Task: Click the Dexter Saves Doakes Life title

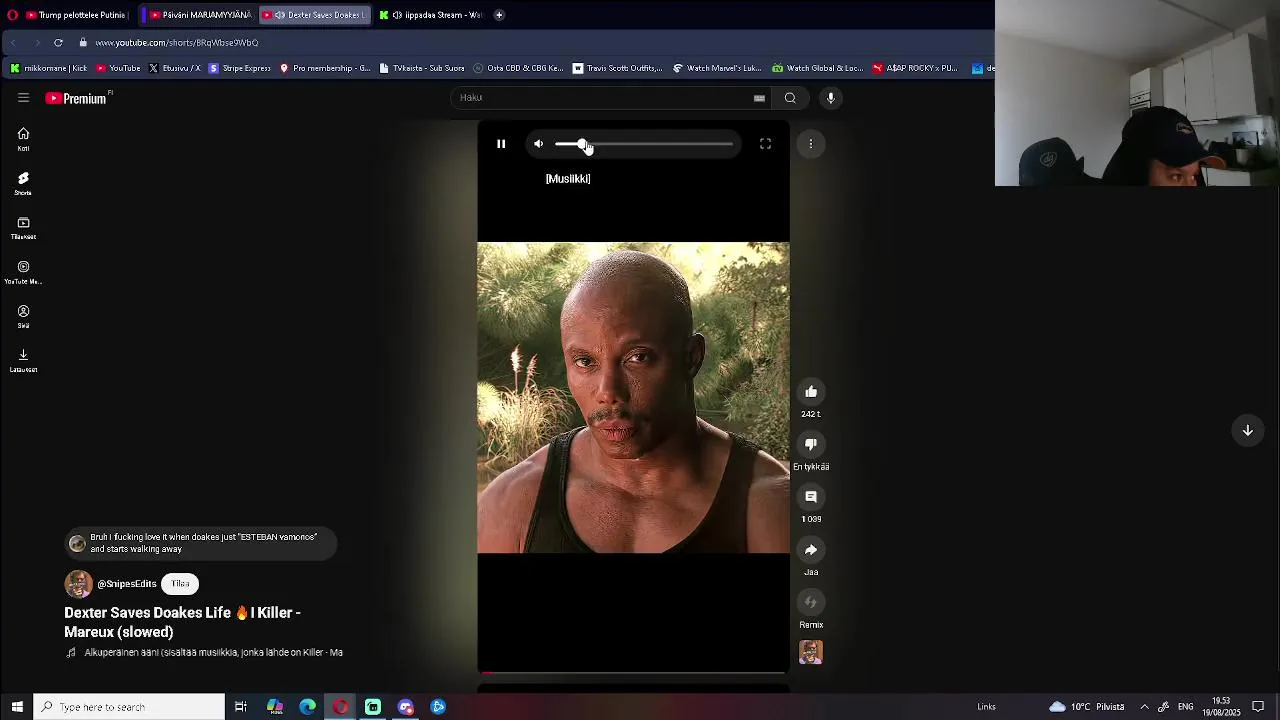Action: [183, 622]
